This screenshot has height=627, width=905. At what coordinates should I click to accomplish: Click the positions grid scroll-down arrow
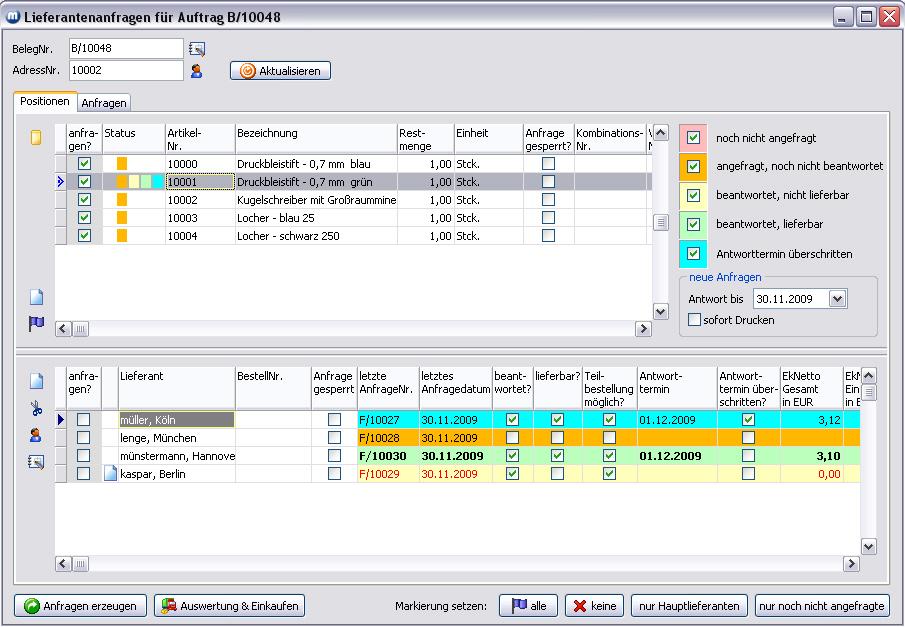pyautogui.click(x=660, y=312)
